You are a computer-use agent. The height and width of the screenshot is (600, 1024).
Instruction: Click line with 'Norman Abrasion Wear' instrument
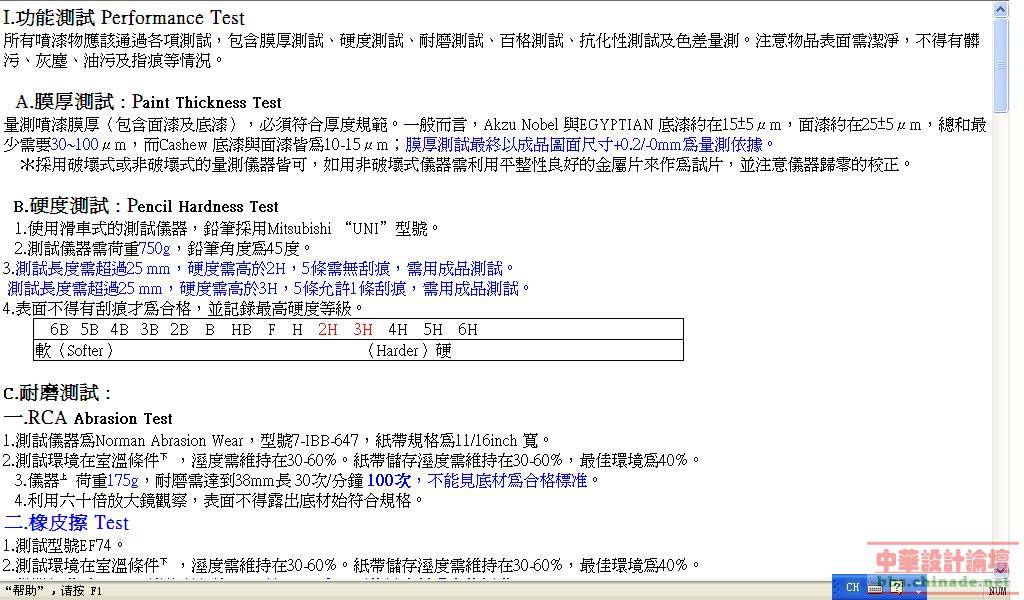[x=277, y=441]
